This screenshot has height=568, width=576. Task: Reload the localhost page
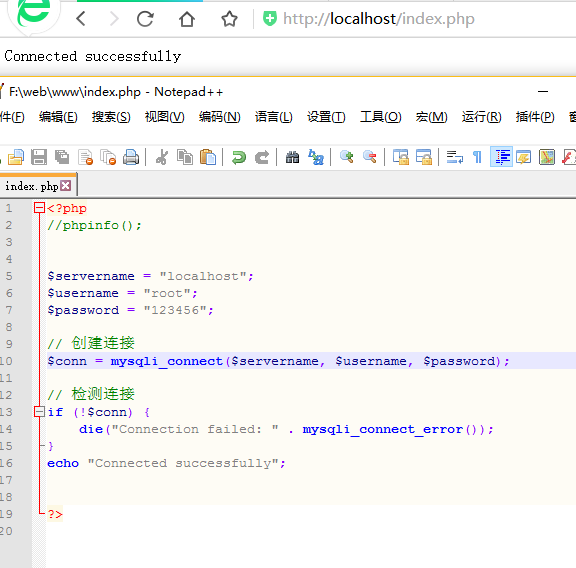coord(145,19)
